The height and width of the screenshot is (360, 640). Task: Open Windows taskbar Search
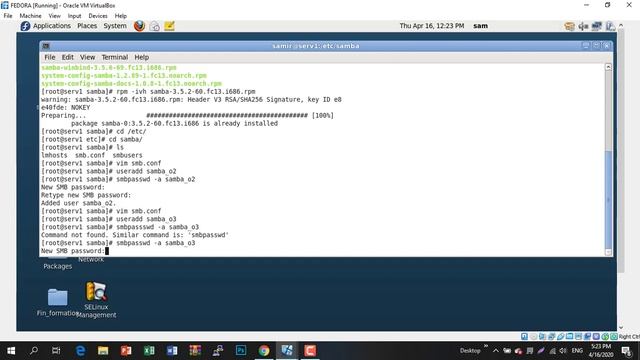[x=34, y=351]
